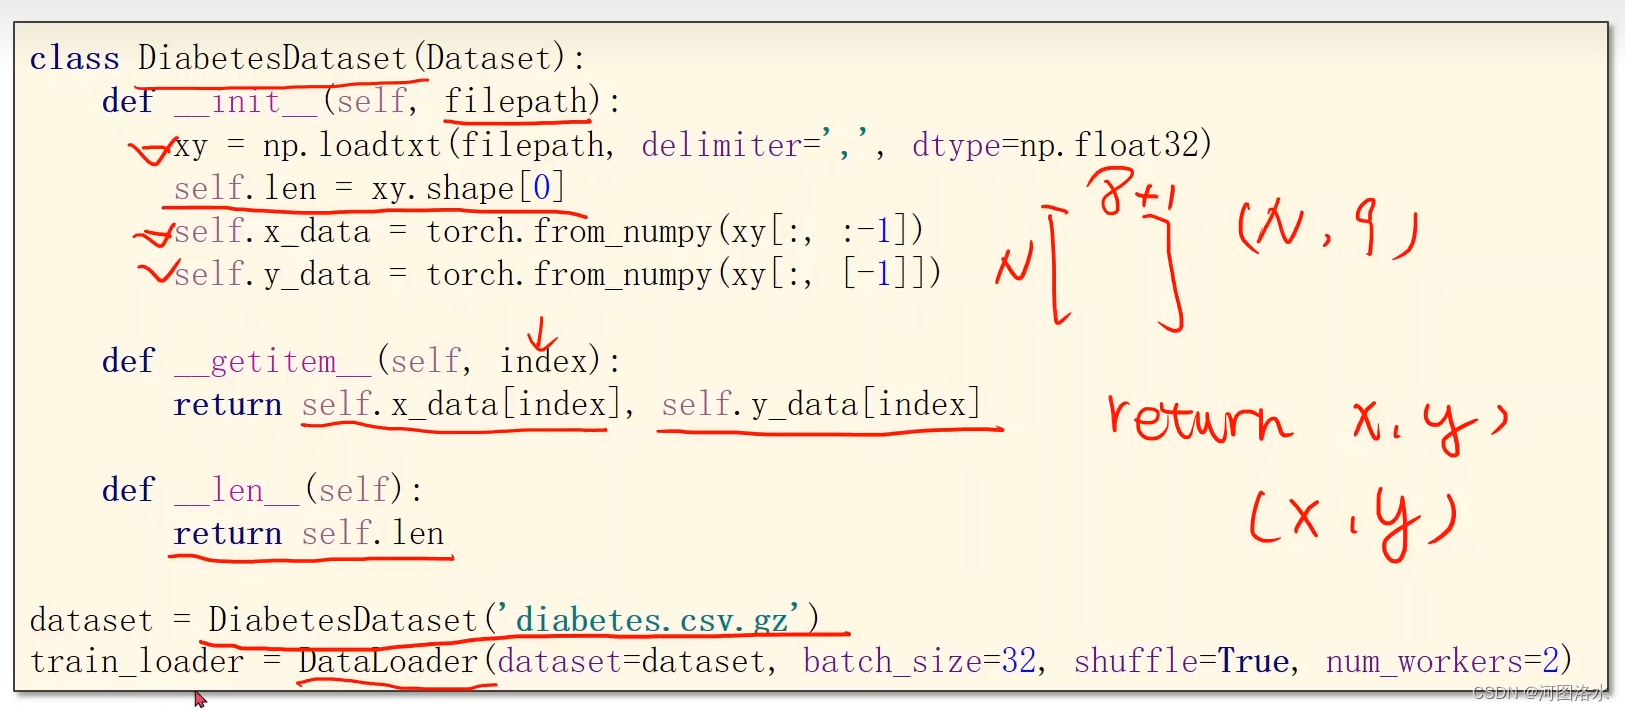The image size is (1625, 711).
Task: Click 'torch.from_numpy(xy[:, :-1])' expression
Action: (675, 232)
